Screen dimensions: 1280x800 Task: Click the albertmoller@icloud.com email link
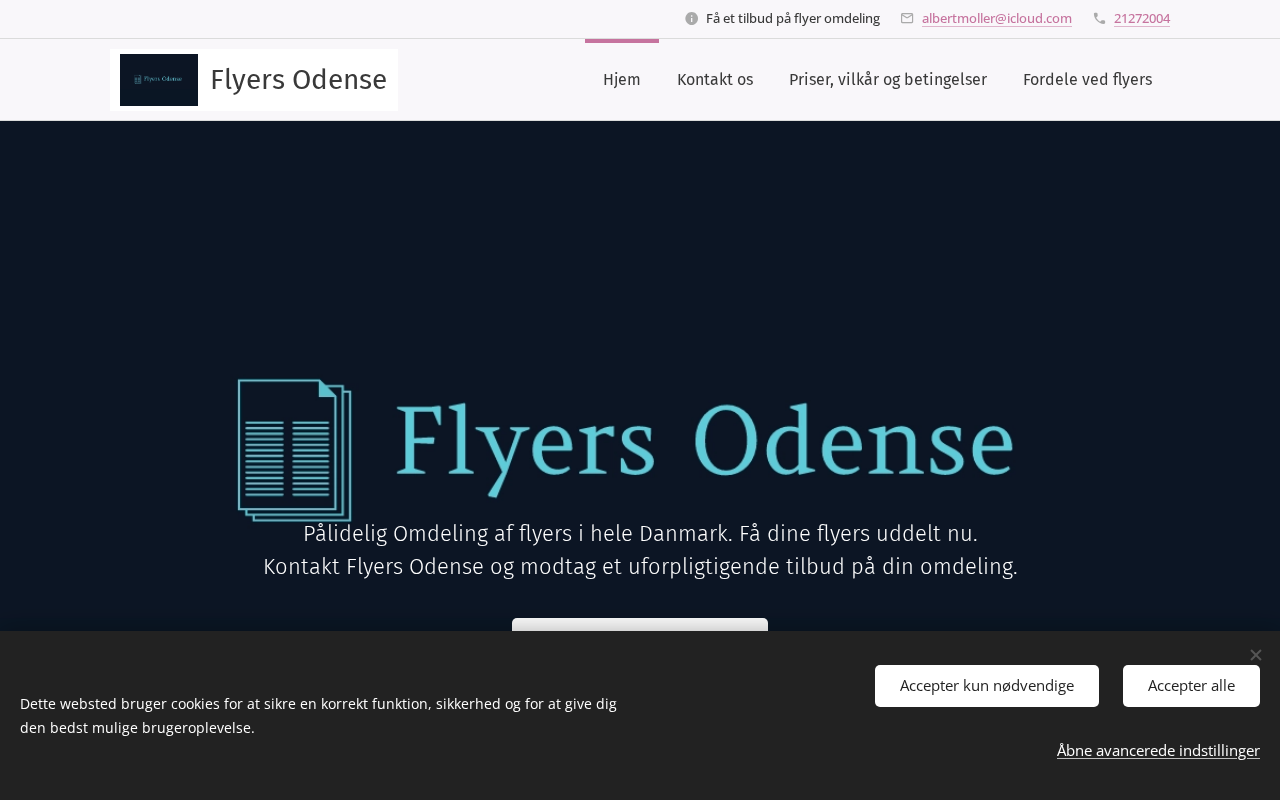tap(996, 19)
